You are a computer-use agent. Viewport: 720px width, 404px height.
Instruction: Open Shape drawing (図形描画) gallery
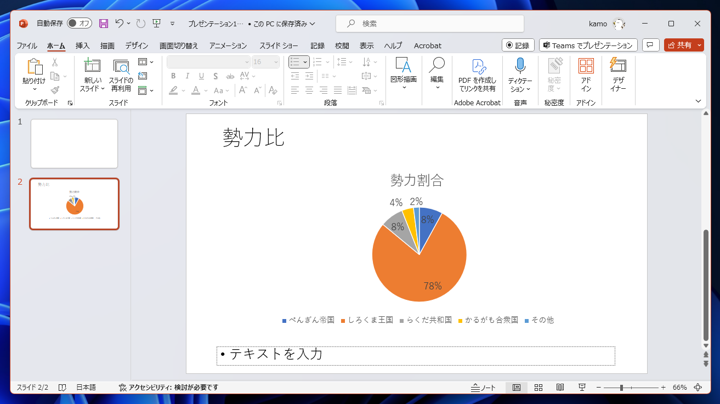tap(403, 73)
